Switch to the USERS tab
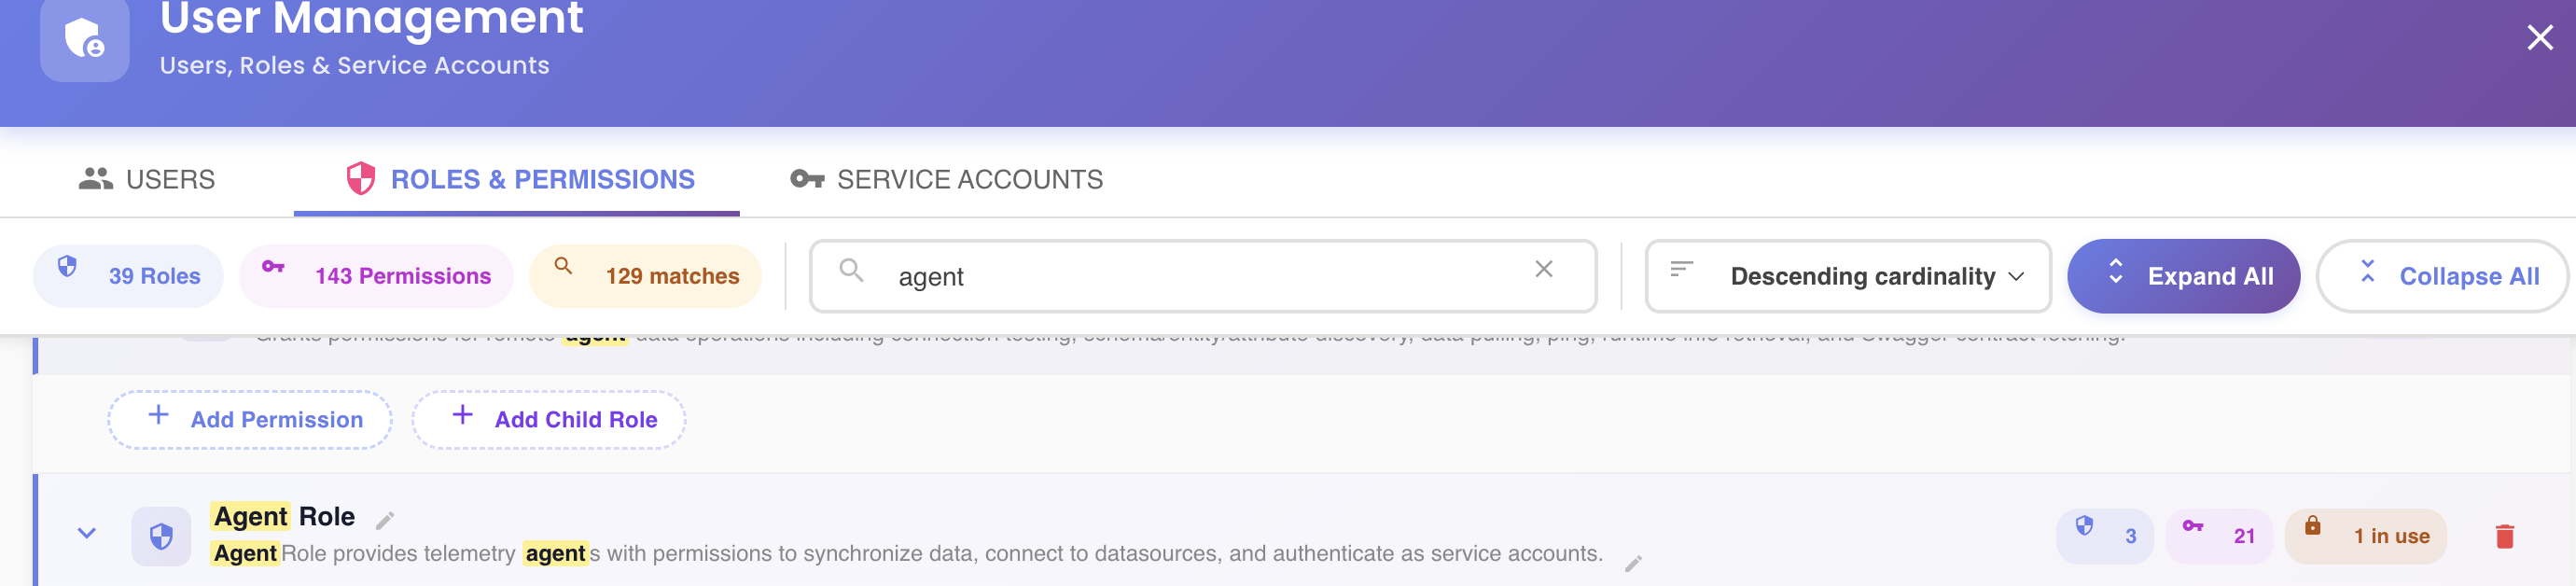The height and width of the screenshot is (586, 2576). click(x=147, y=179)
